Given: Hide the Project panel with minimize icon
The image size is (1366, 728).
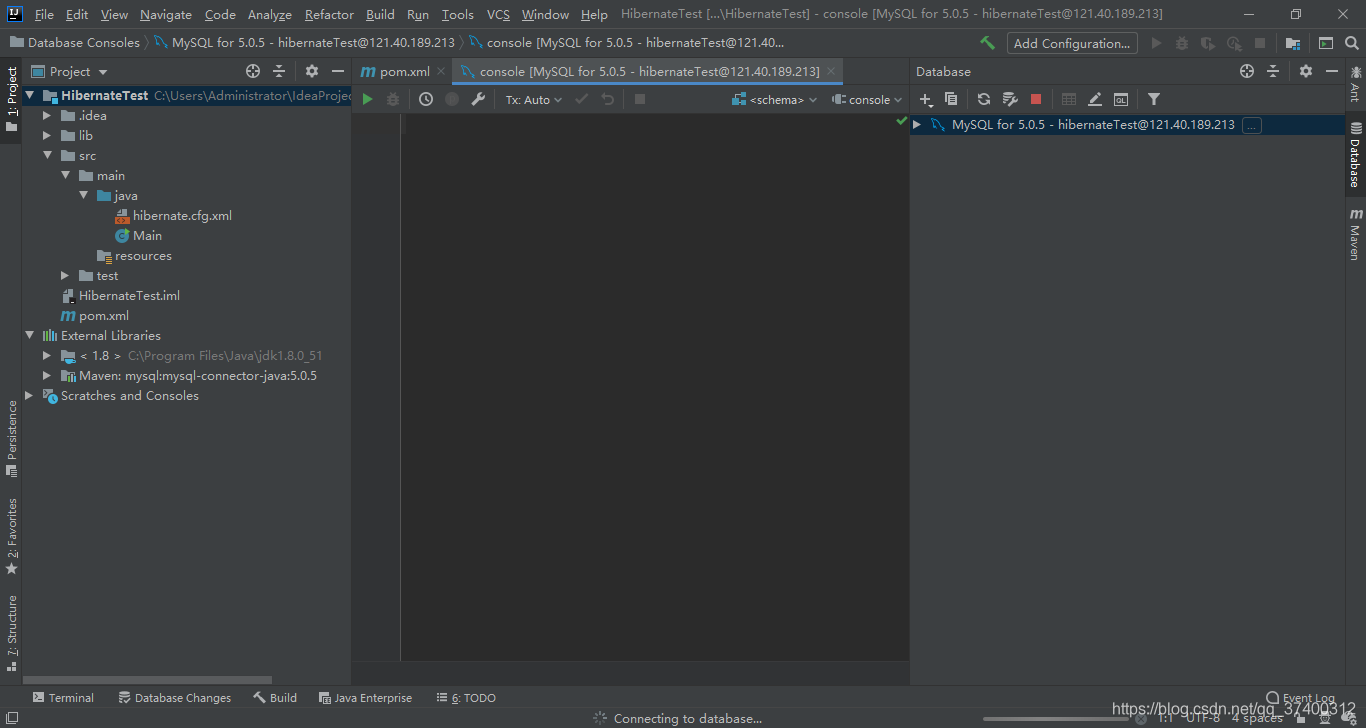Looking at the screenshot, I should (x=338, y=71).
